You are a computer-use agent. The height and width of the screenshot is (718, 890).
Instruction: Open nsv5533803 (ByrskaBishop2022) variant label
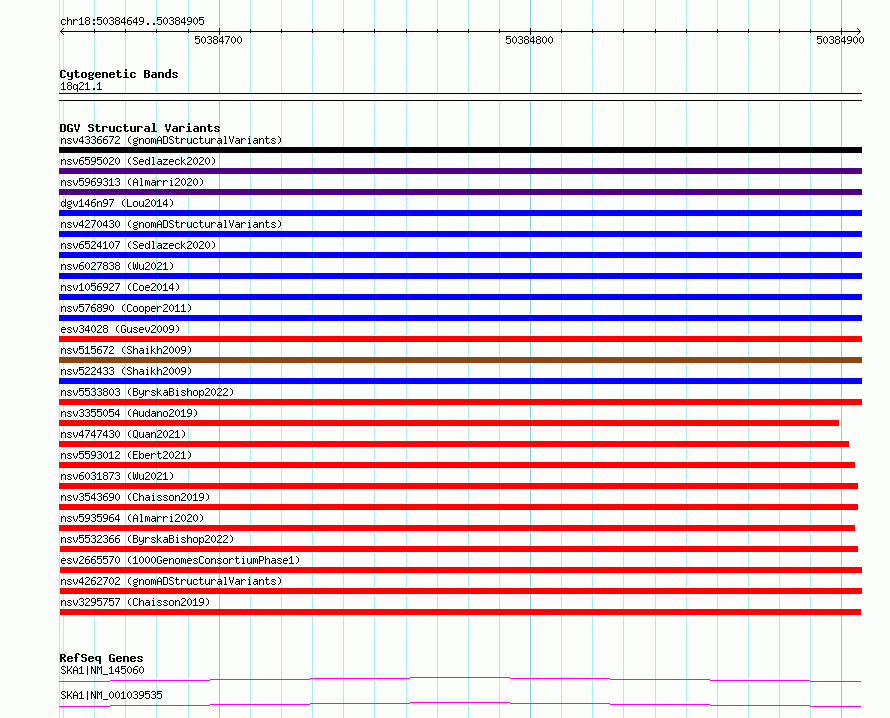click(x=147, y=392)
